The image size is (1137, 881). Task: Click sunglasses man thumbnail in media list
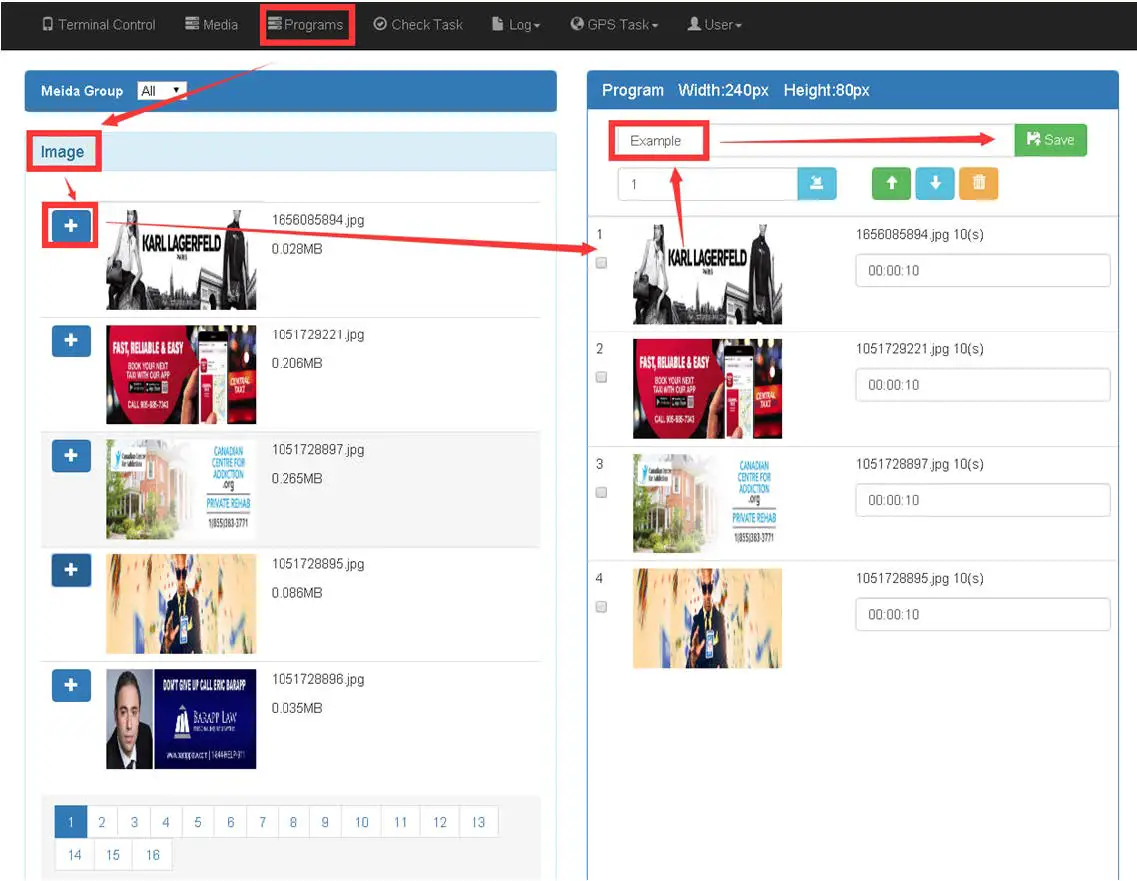click(181, 604)
